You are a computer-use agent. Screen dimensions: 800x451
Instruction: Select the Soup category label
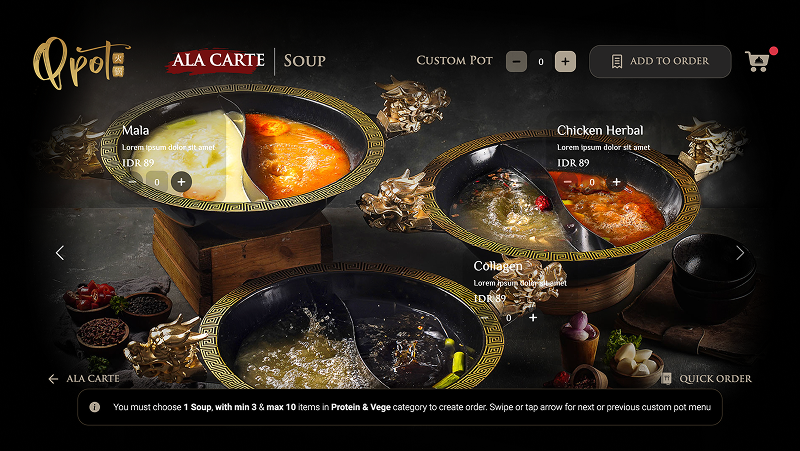[305, 61]
